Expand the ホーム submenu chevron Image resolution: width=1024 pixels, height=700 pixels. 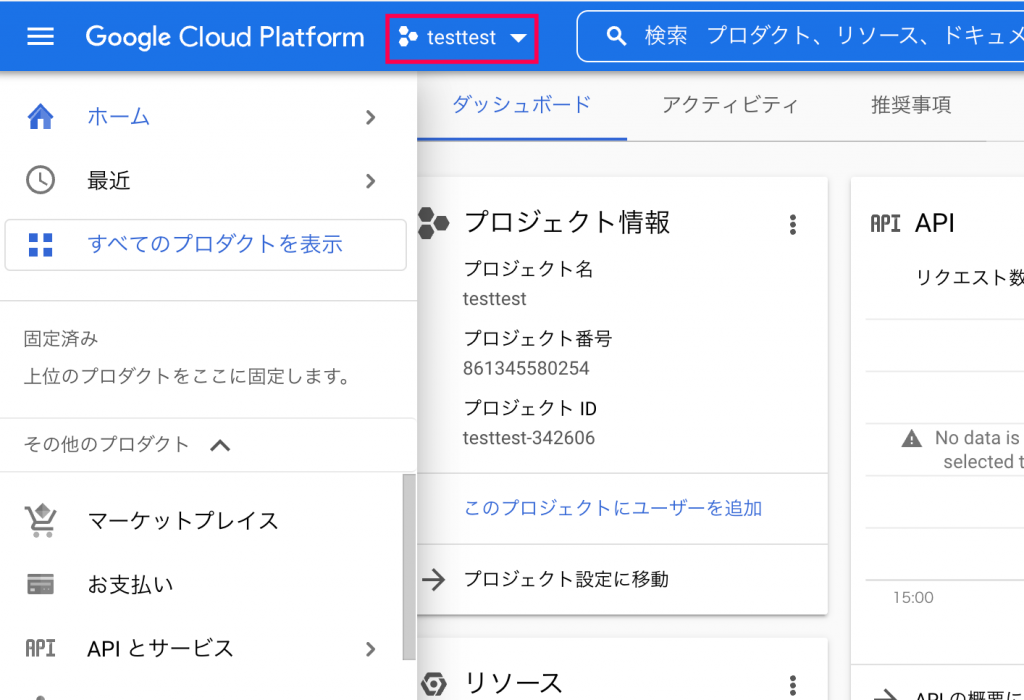click(x=370, y=118)
